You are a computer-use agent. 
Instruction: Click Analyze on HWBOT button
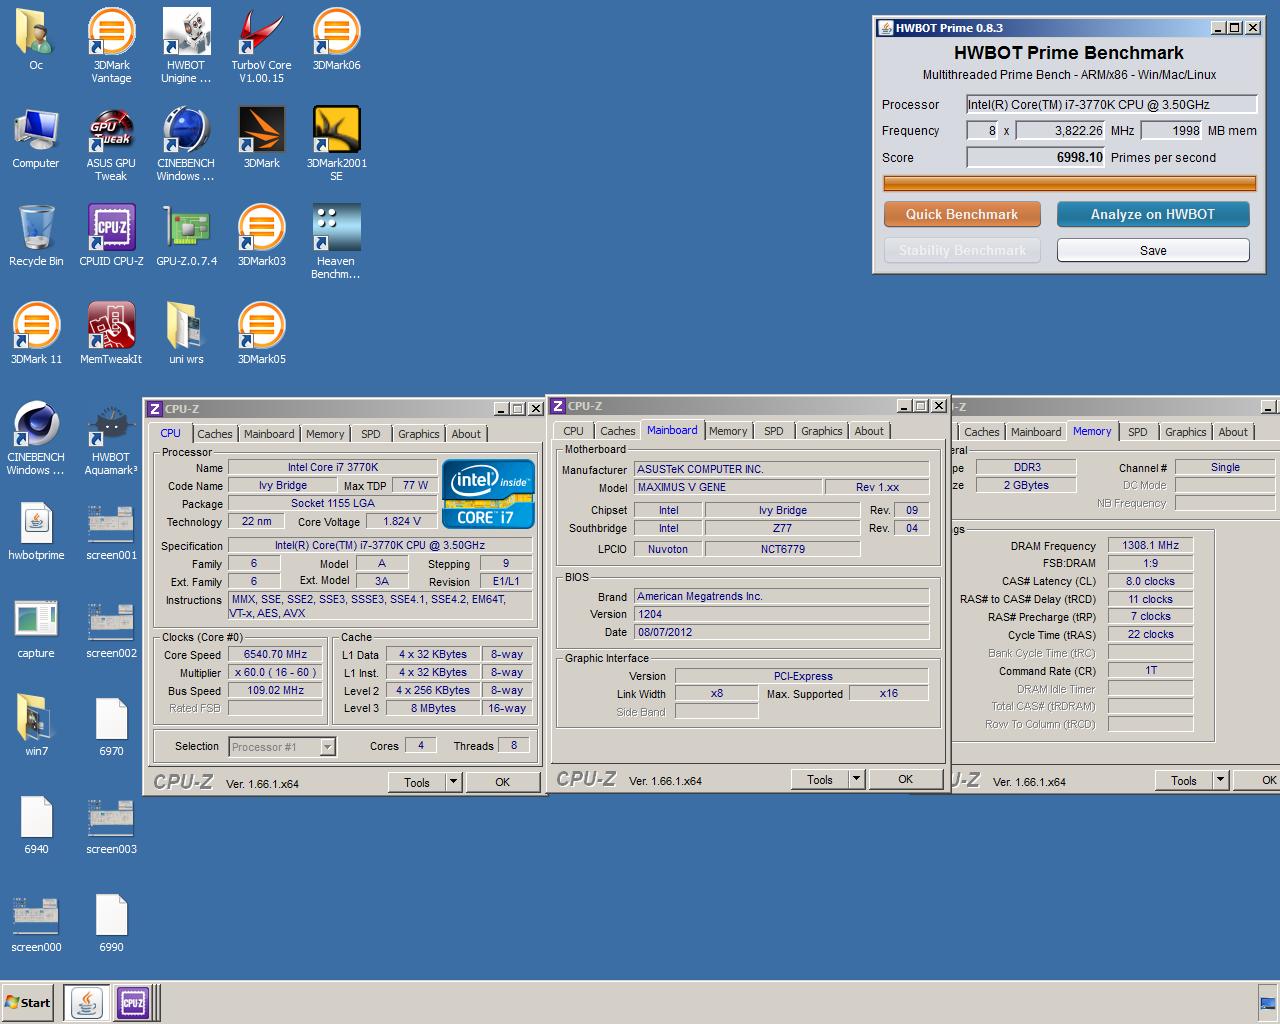(1153, 214)
